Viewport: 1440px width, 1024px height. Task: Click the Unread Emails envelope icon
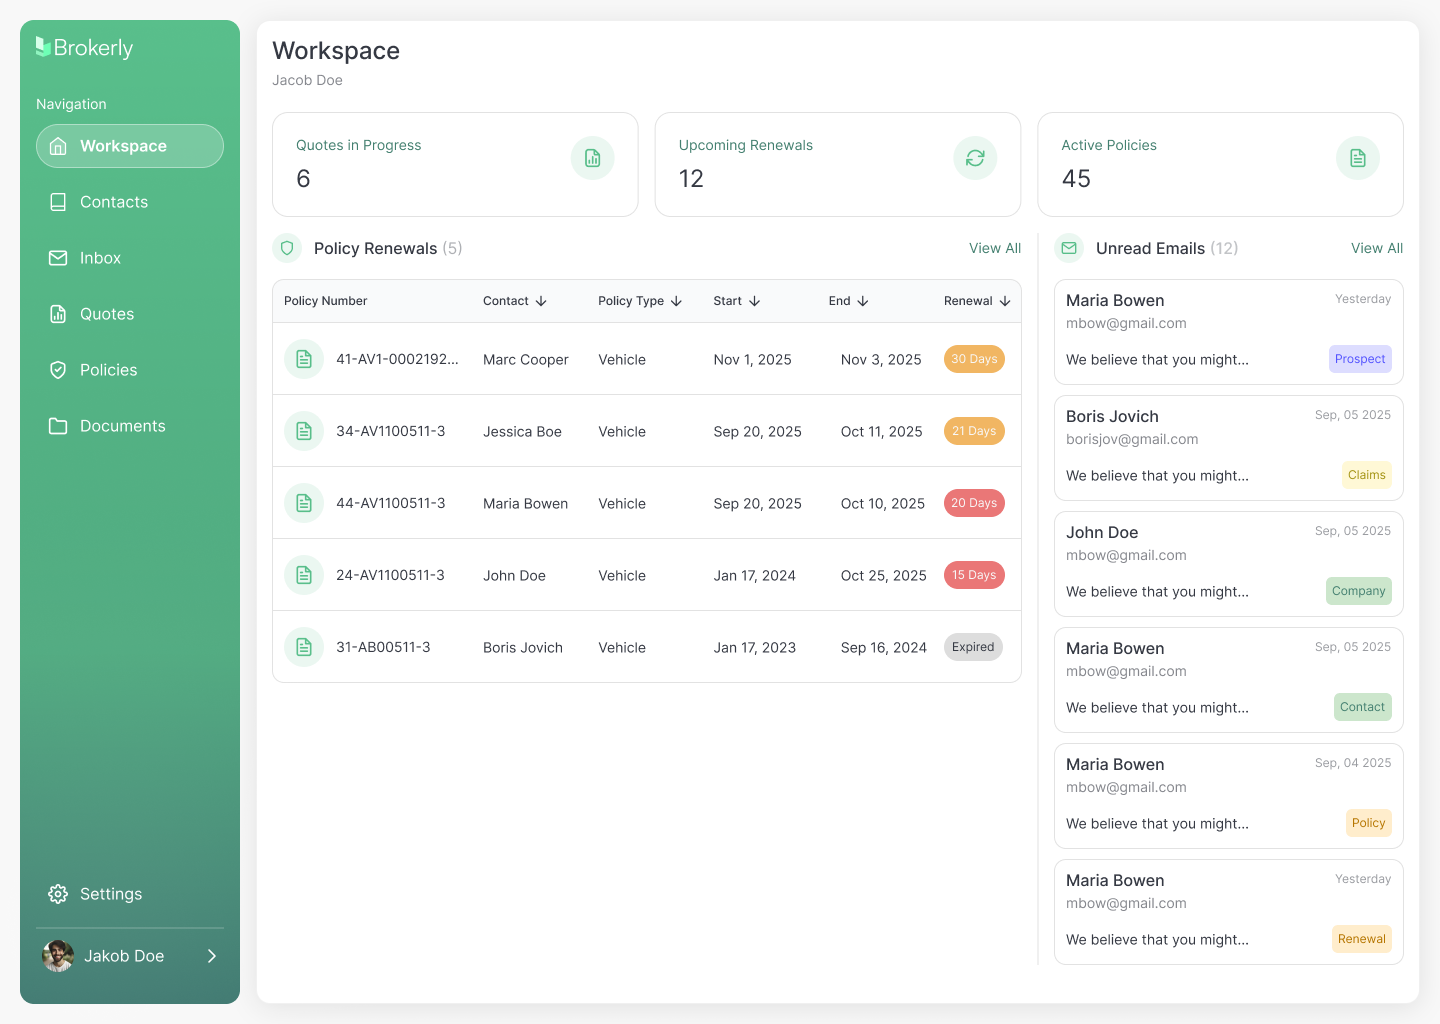tap(1069, 248)
